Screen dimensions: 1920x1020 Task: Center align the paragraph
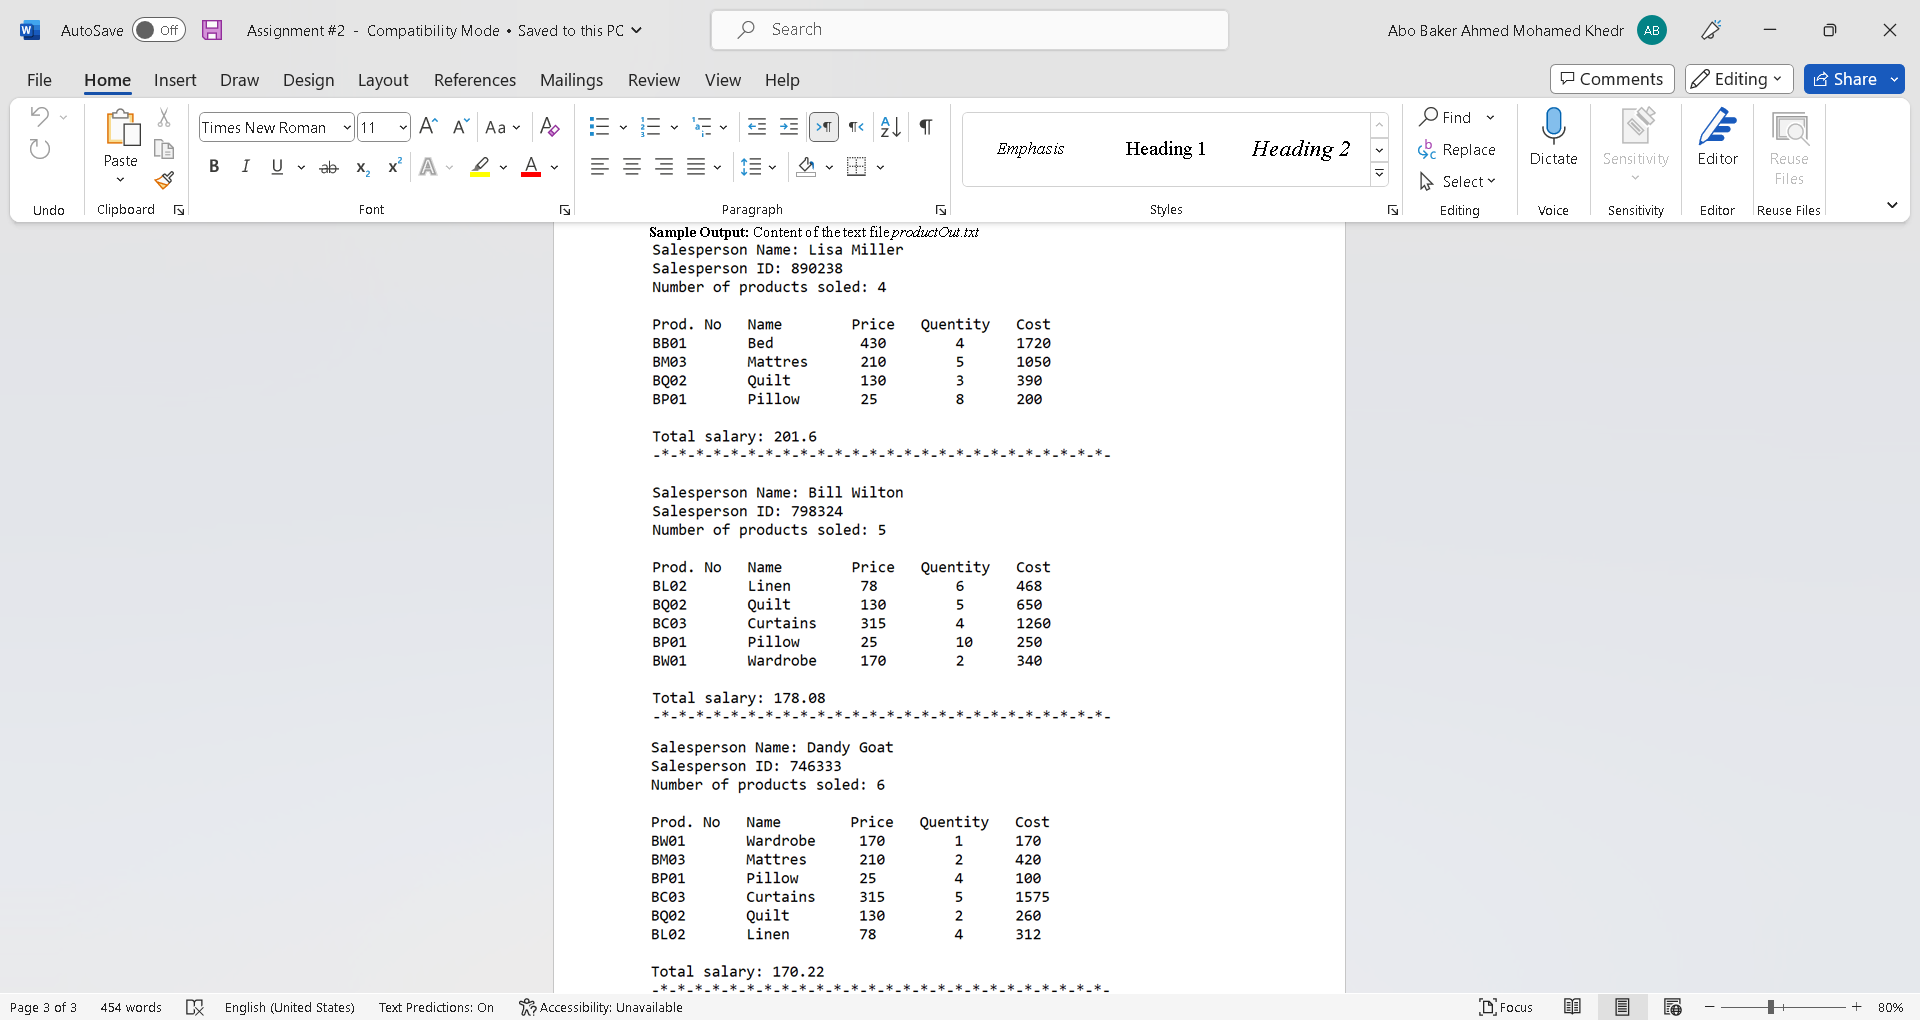point(632,167)
